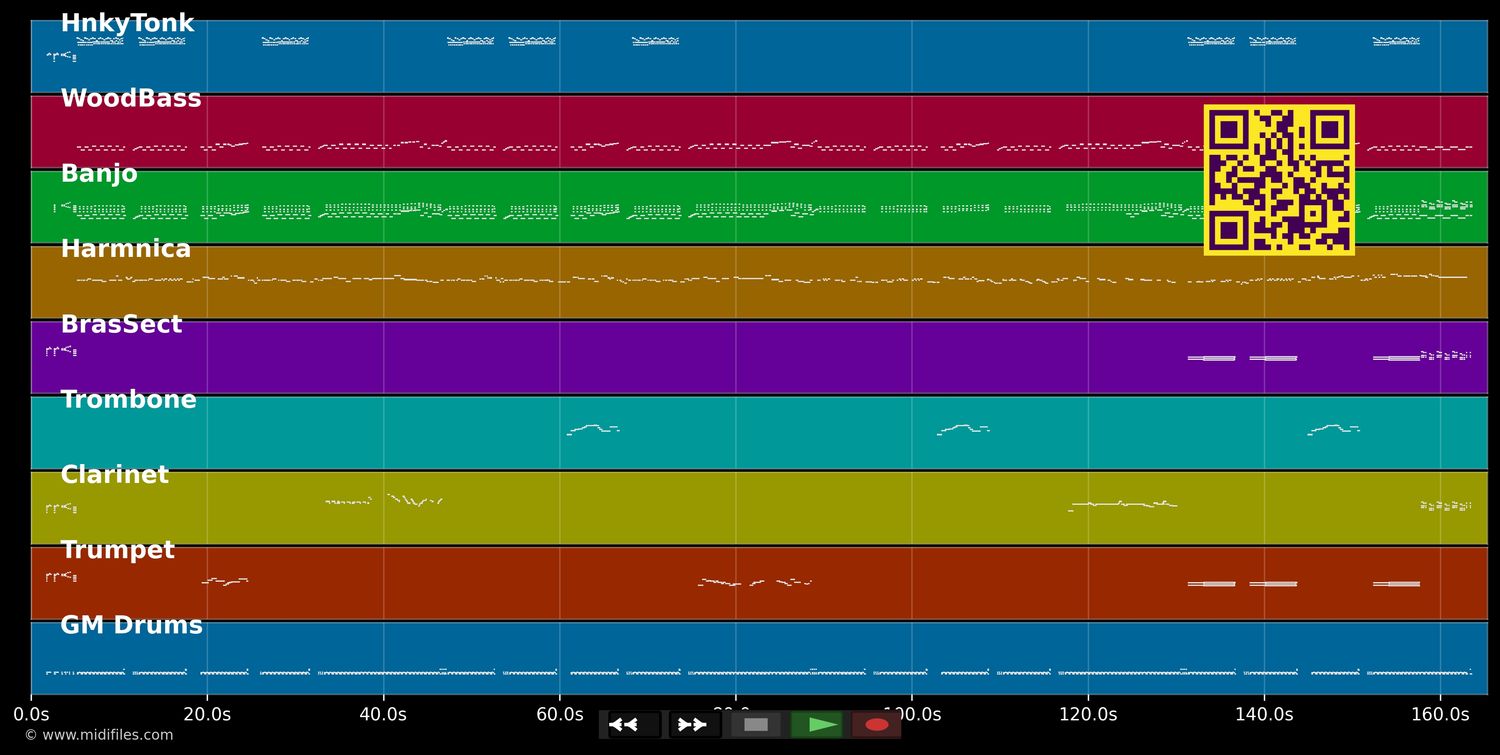This screenshot has width=1500, height=755.
Task: Click the Trumpet track label
Action: (117, 550)
